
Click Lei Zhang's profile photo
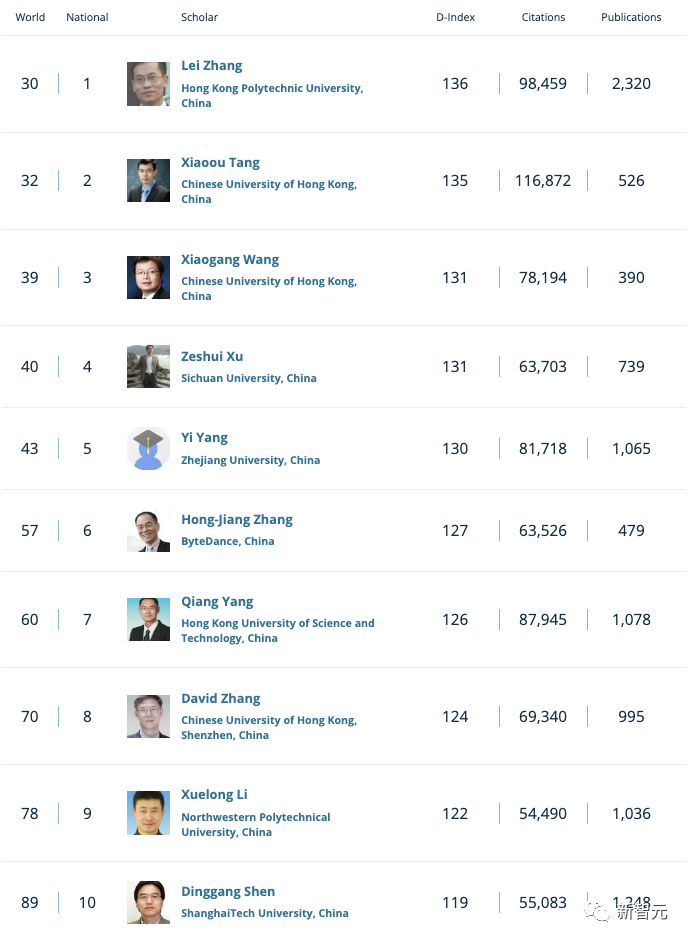coord(148,84)
